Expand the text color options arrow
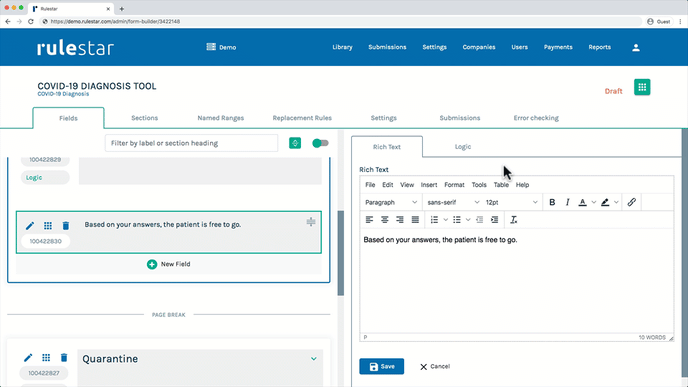The width and height of the screenshot is (688, 387). (x=593, y=202)
